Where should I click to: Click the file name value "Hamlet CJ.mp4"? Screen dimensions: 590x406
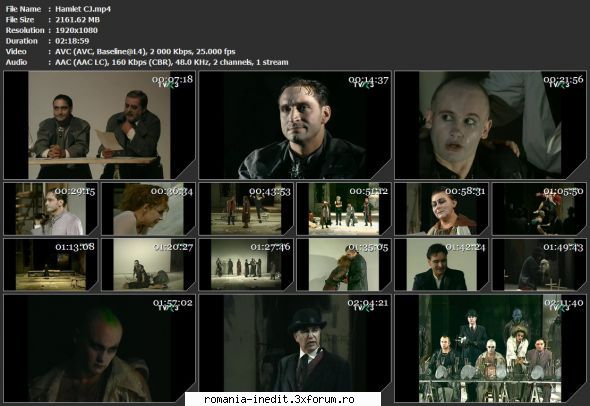[x=83, y=9]
